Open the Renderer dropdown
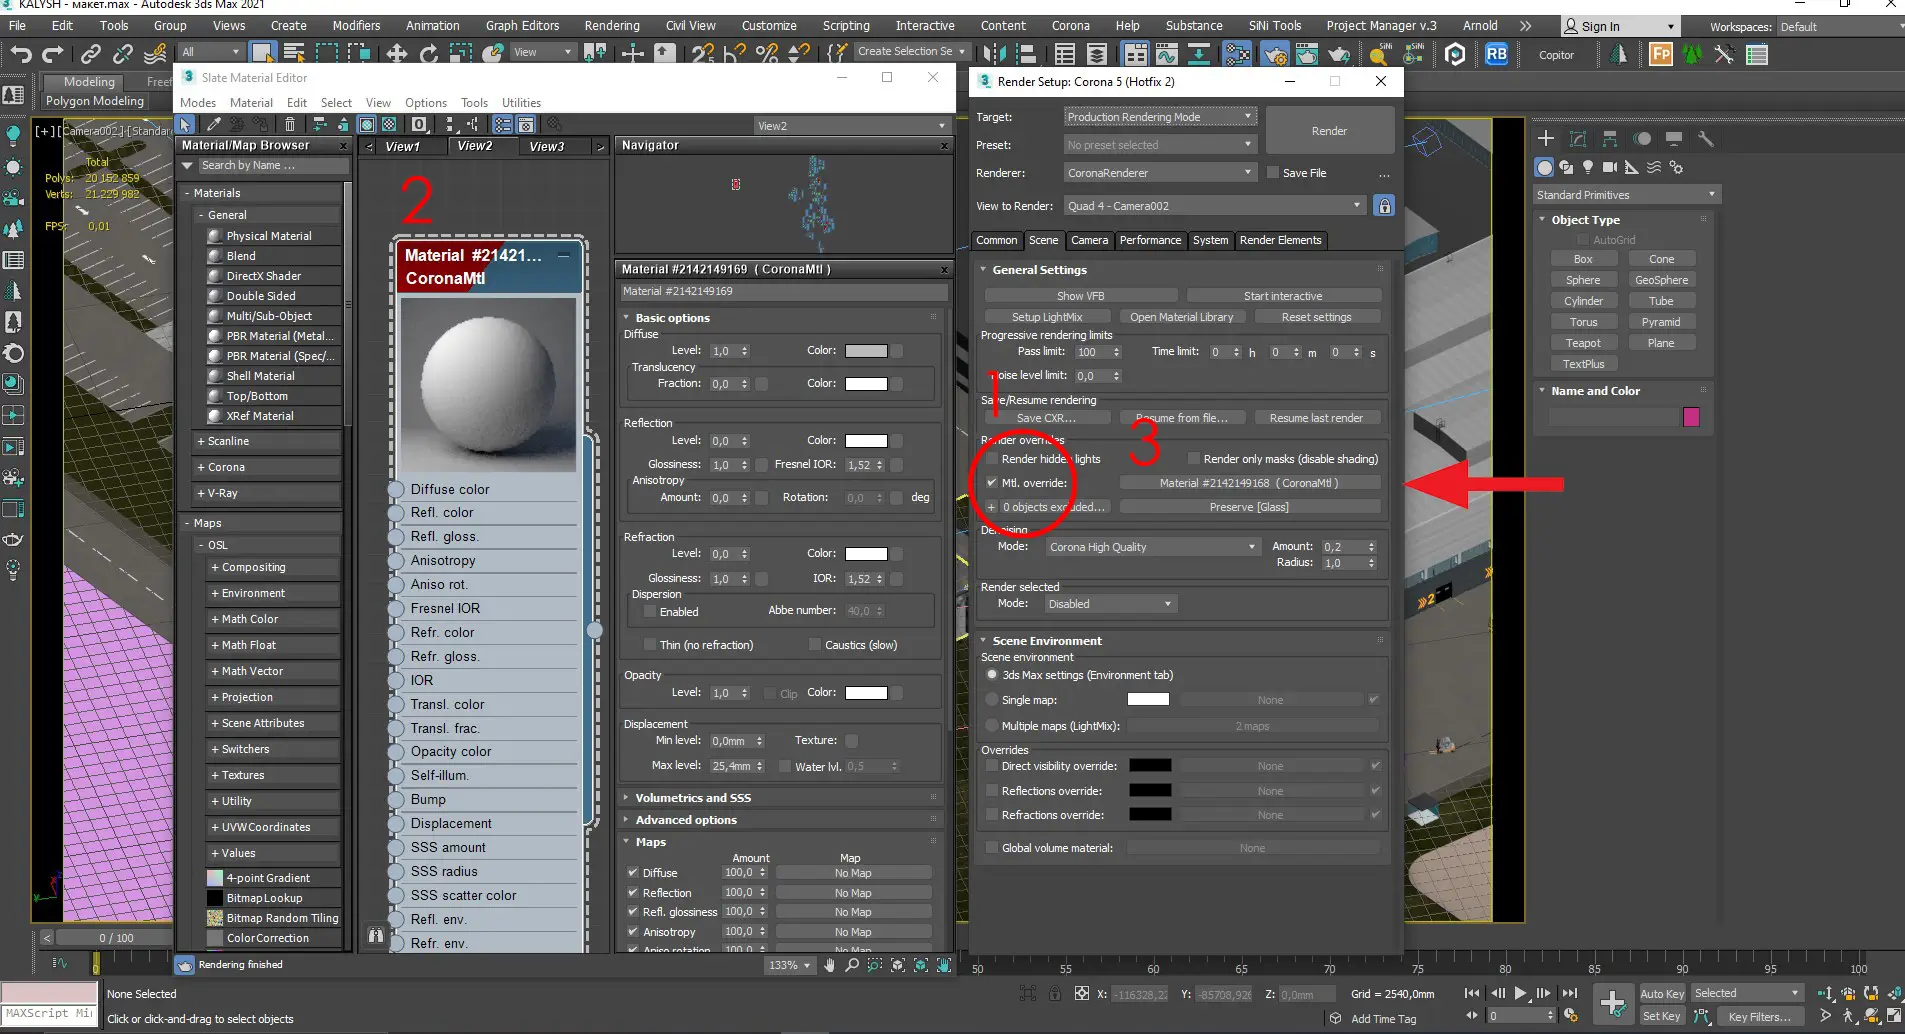The width and height of the screenshot is (1905, 1034). (x=1160, y=173)
